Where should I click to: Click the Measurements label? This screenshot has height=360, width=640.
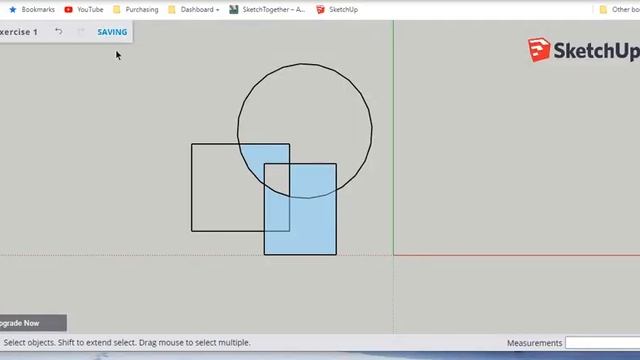tap(534, 343)
